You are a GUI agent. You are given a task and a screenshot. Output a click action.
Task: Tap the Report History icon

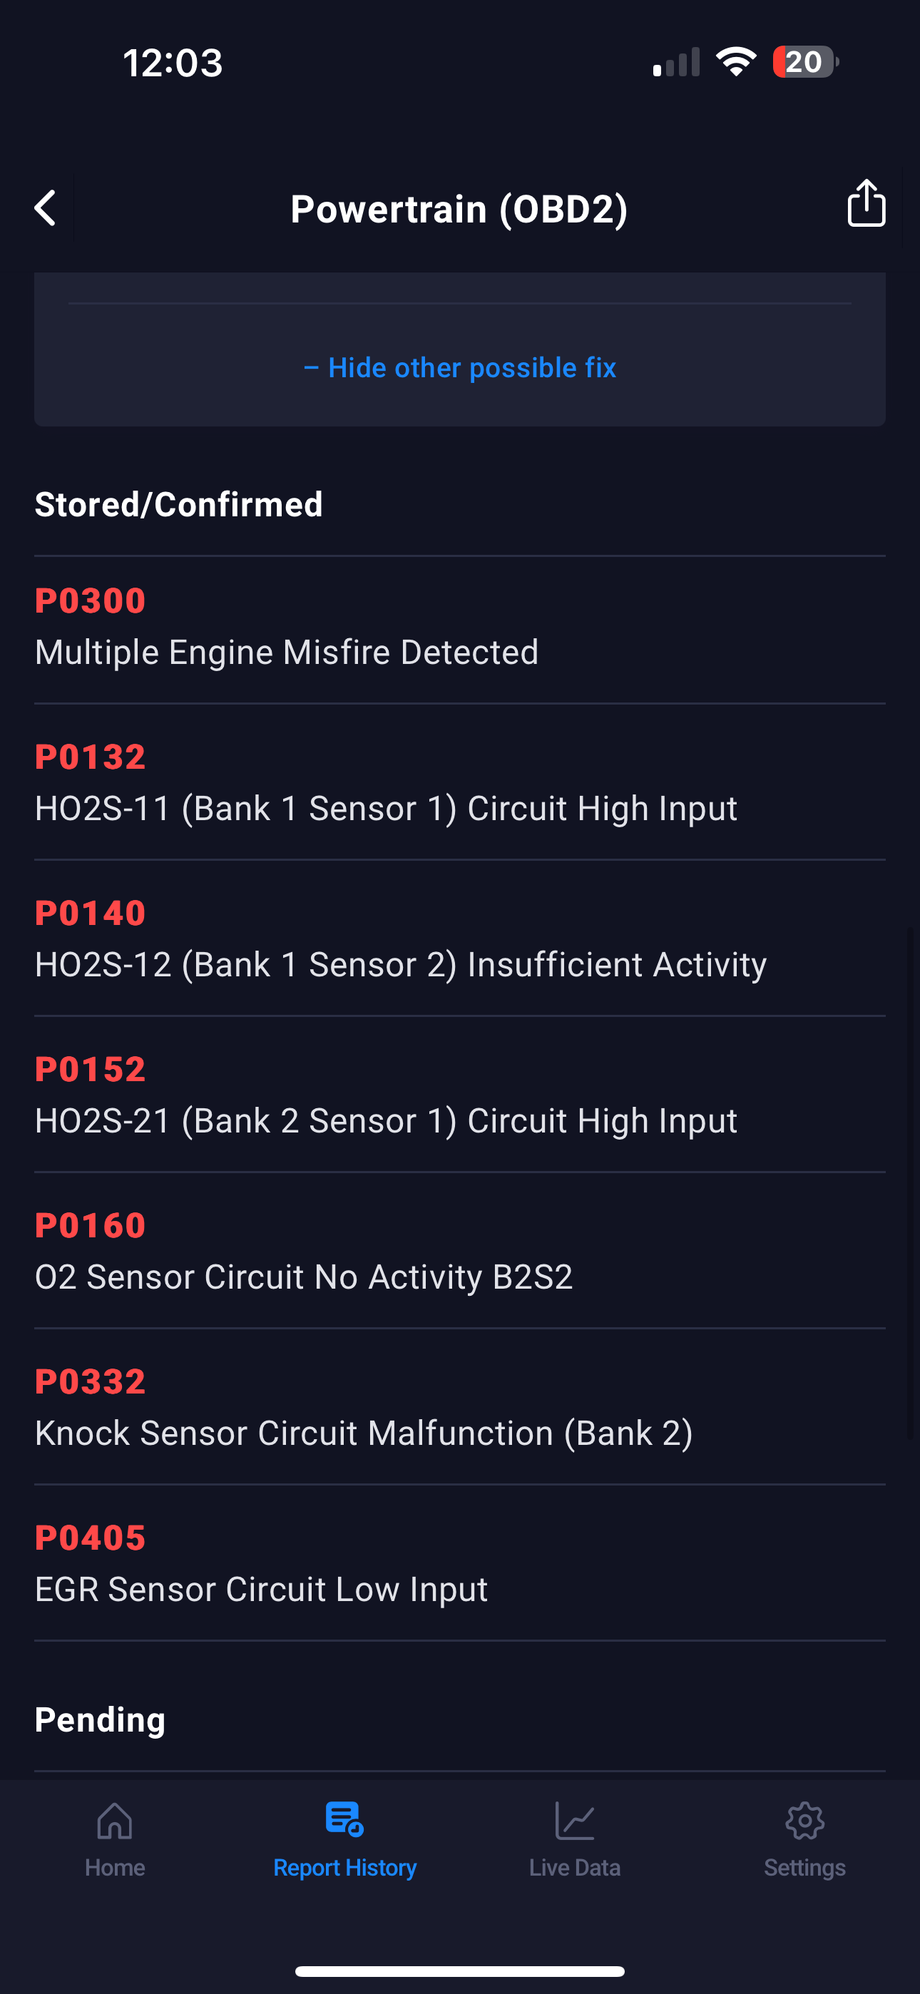click(x=345, y=1820)
